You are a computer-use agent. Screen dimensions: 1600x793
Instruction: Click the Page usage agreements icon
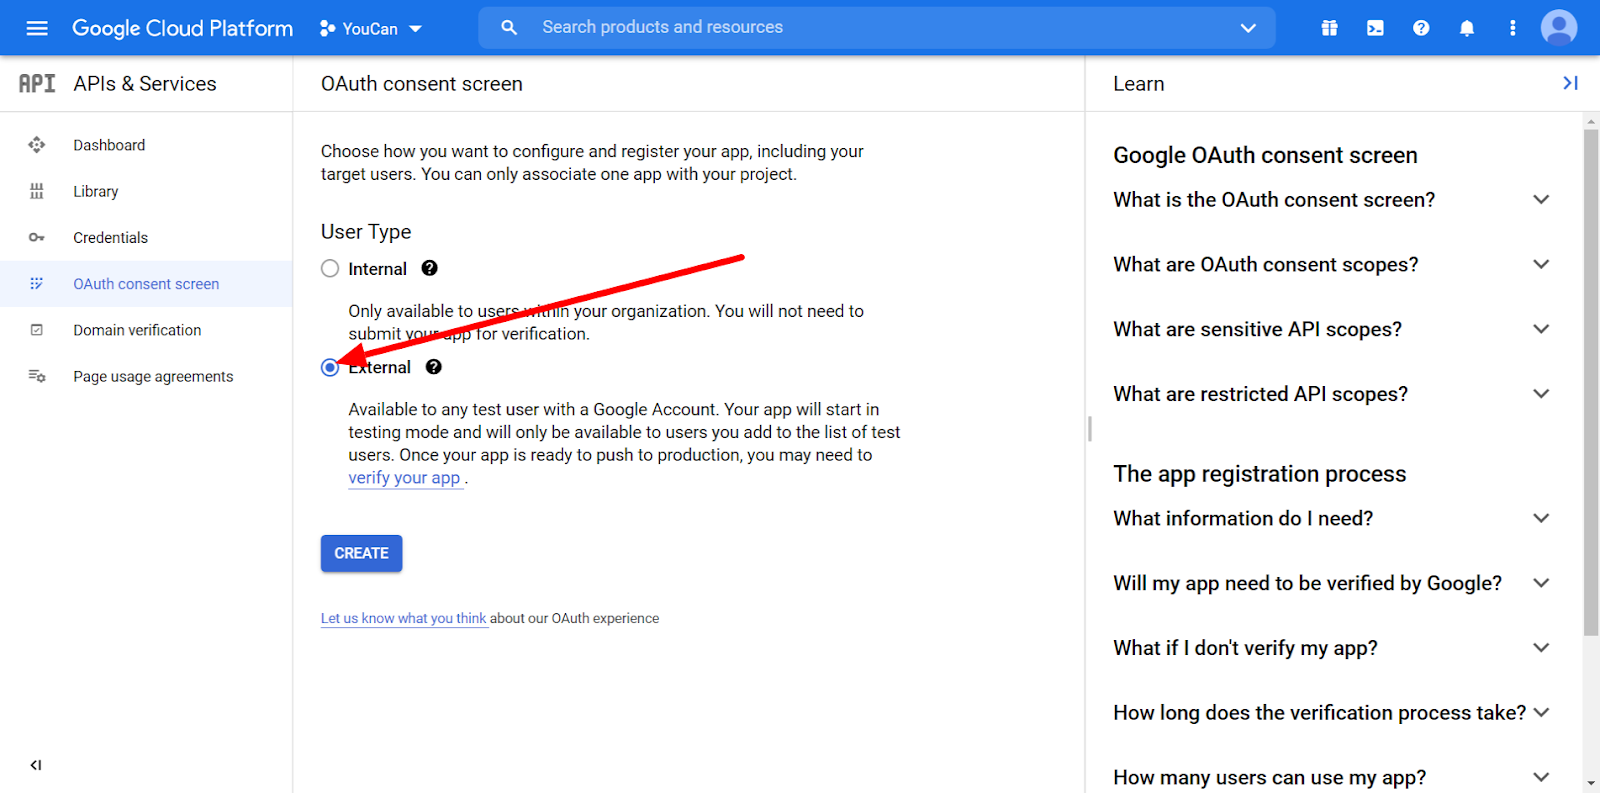[37, 376]
